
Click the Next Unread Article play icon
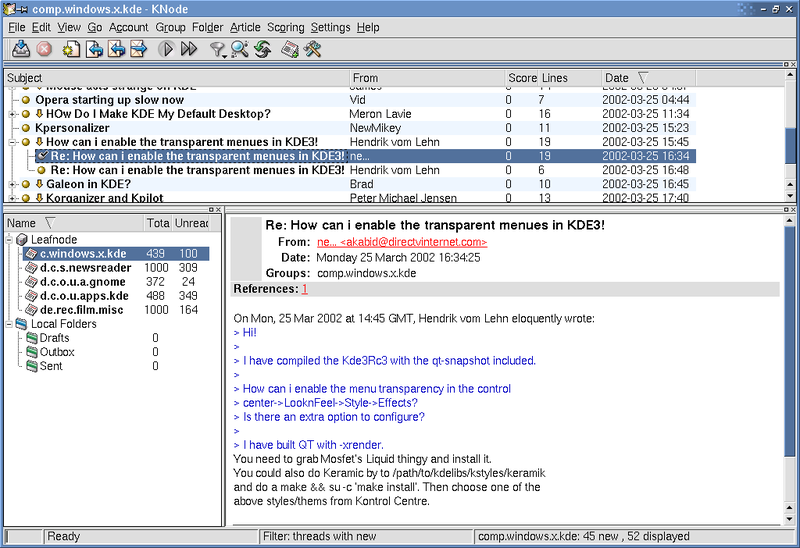(166, 49)
